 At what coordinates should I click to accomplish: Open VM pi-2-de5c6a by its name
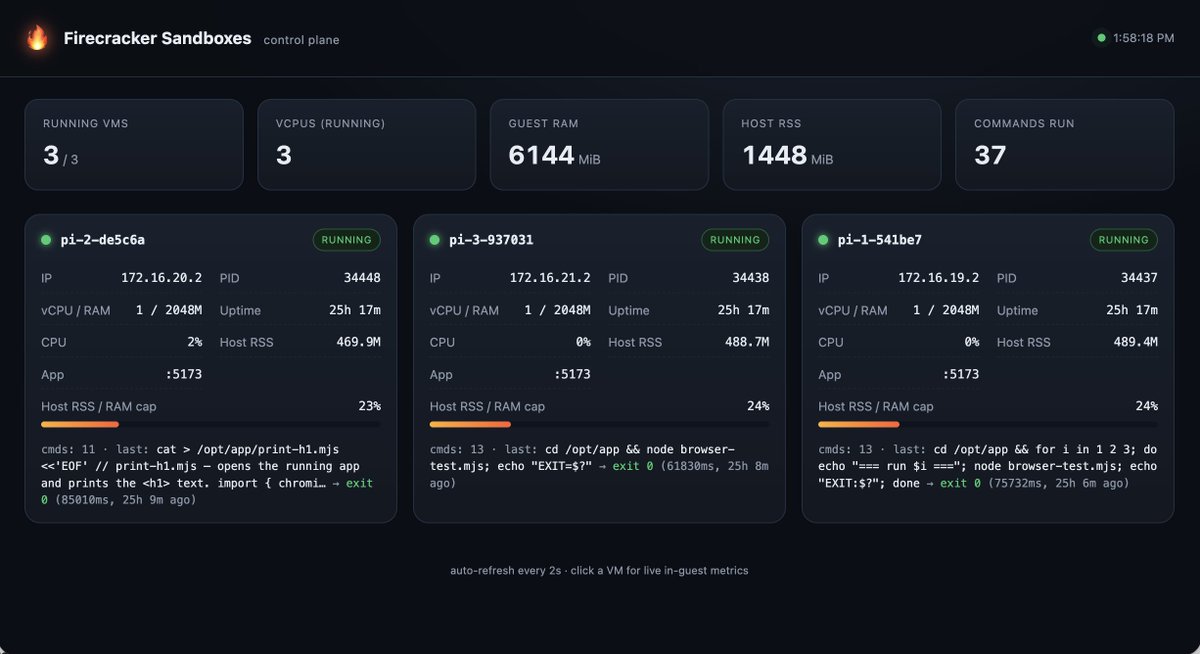click(102, 240)
